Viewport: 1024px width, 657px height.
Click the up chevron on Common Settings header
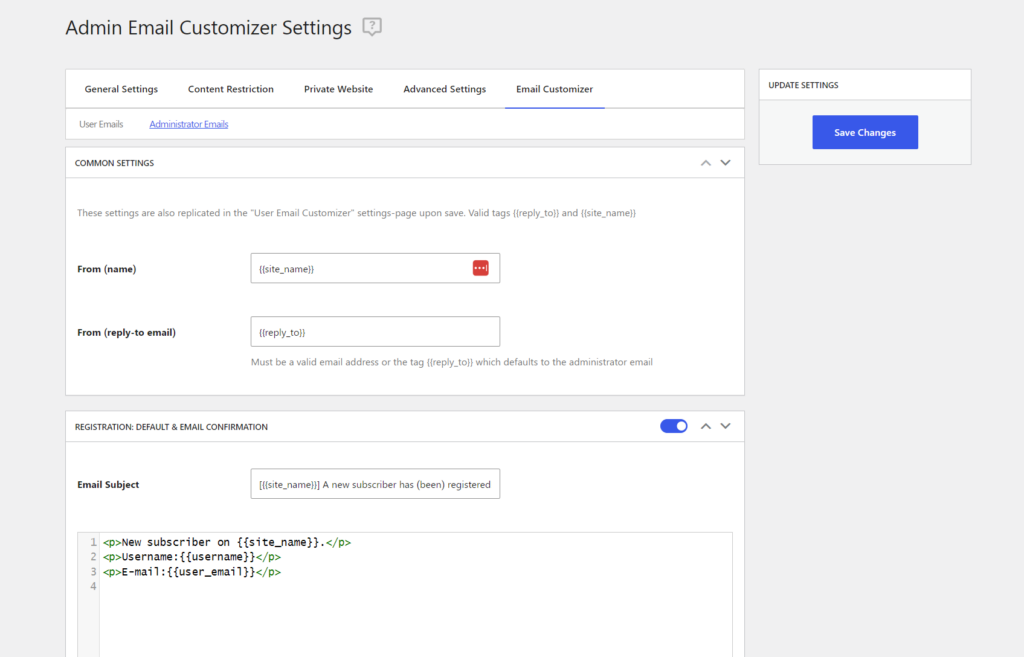705,162
